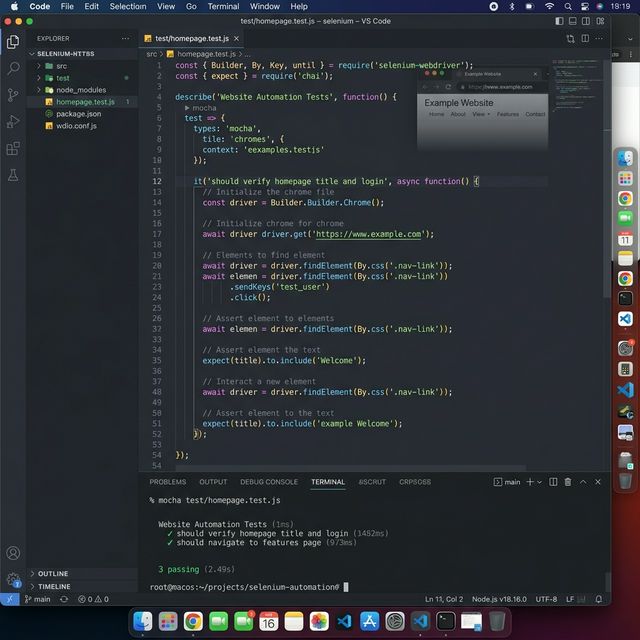640x640 pixels.
Task: Switch to DEBUG CONSOLE tab
Action: [x=269, y=482]
